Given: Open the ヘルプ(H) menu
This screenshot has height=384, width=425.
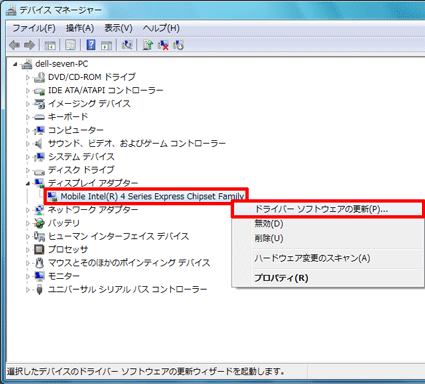Looking at the screenshot, I should pos(161,28).
